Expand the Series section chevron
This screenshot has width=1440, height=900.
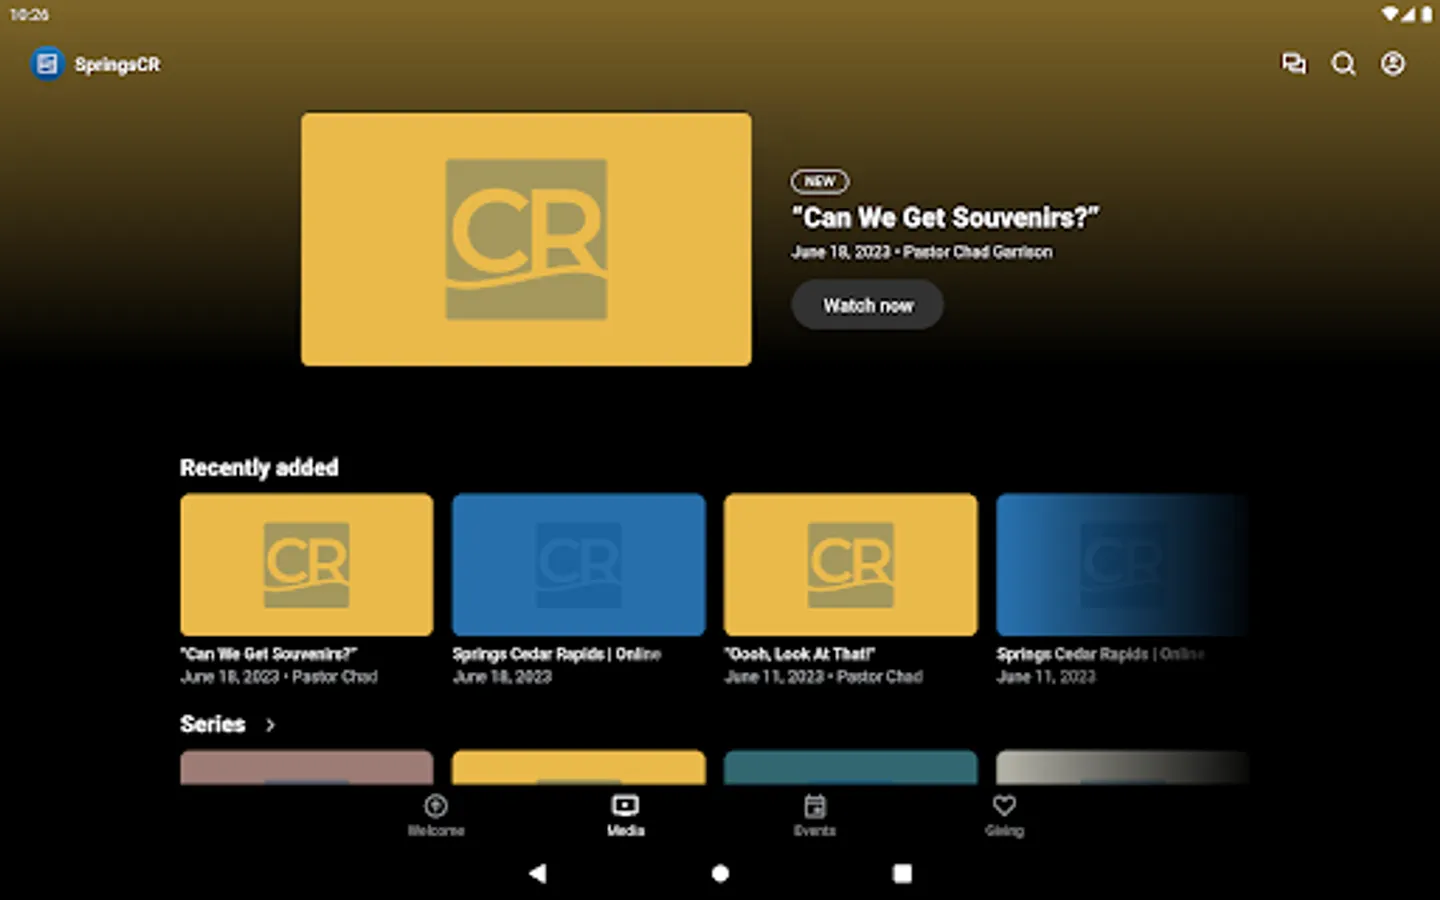(270, 725)
